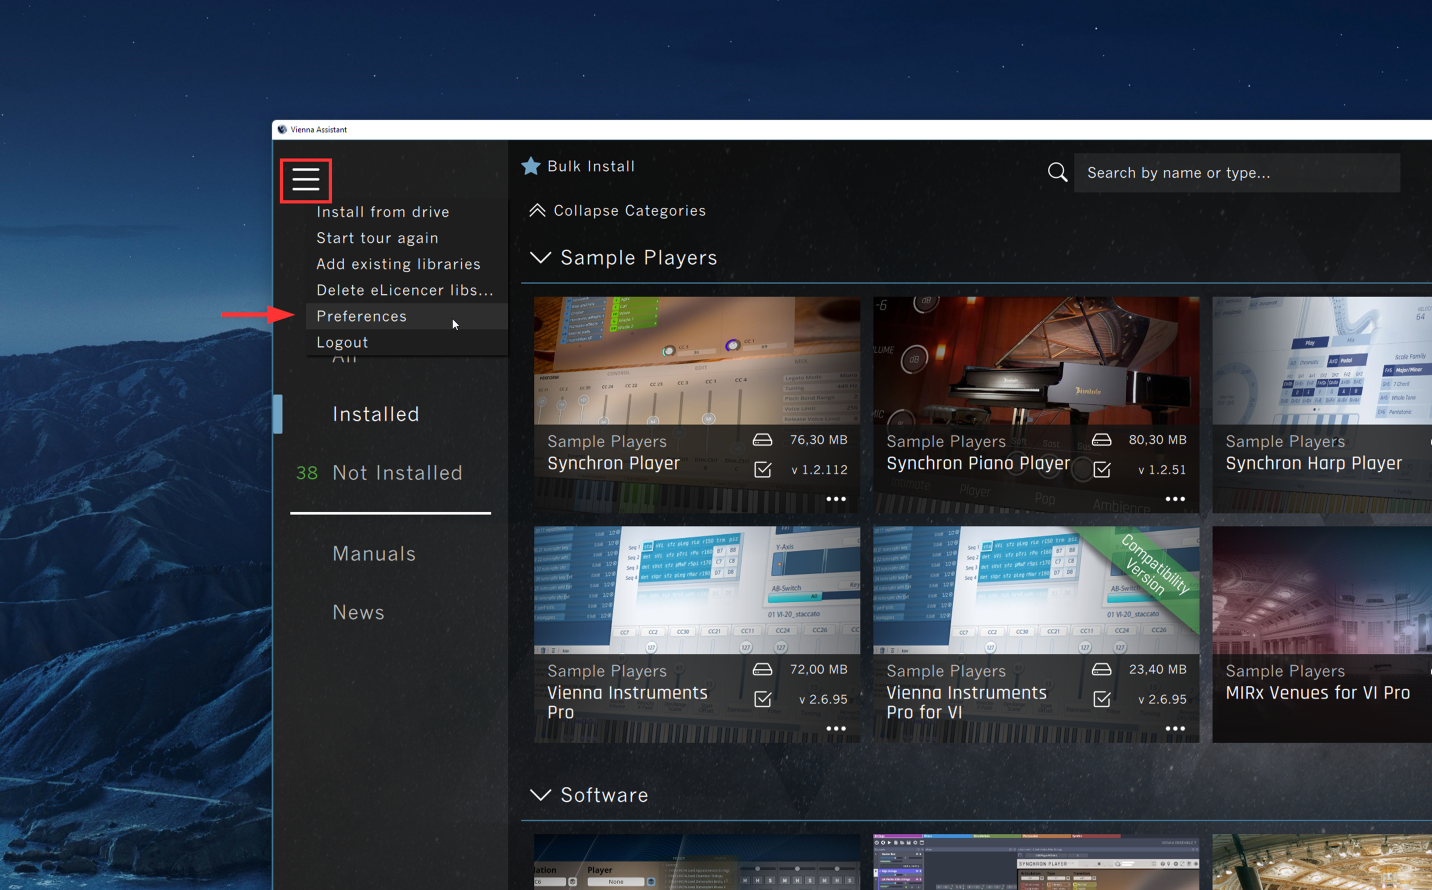This screenshot has width=1432, height=890.
Task: Toggle the Synchron Player installed checkbox
Action: (763, 469)
